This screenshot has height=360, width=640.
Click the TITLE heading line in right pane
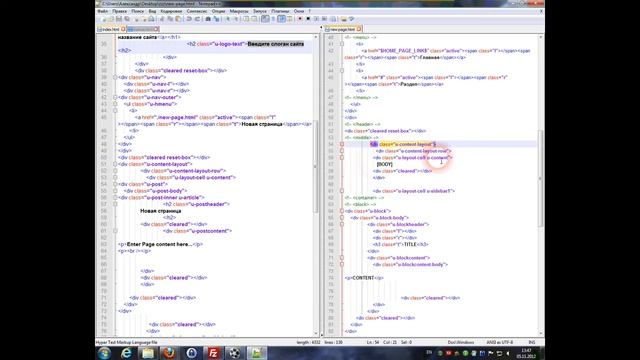[400, 244]
